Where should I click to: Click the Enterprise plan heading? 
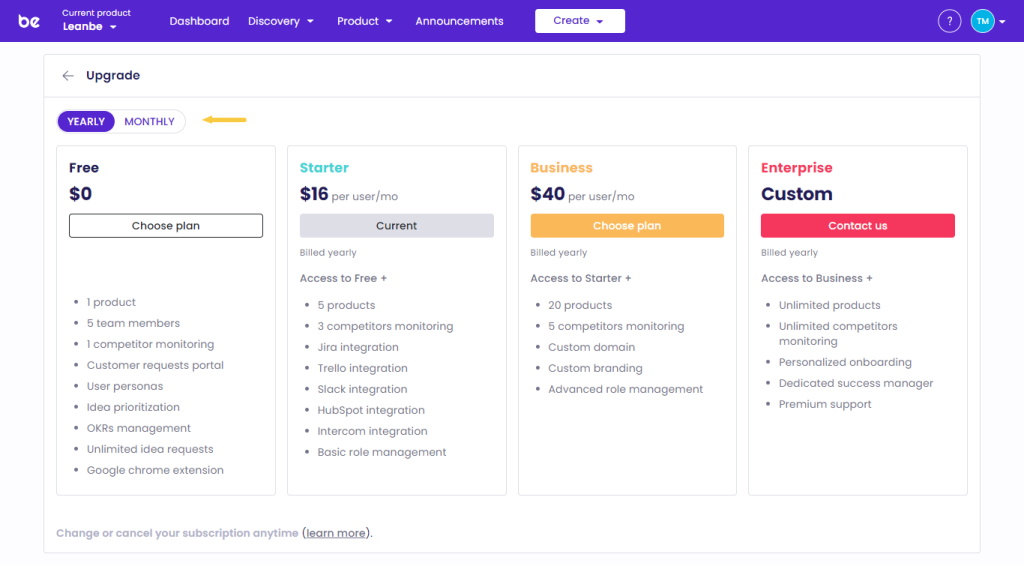coord(796,168)
